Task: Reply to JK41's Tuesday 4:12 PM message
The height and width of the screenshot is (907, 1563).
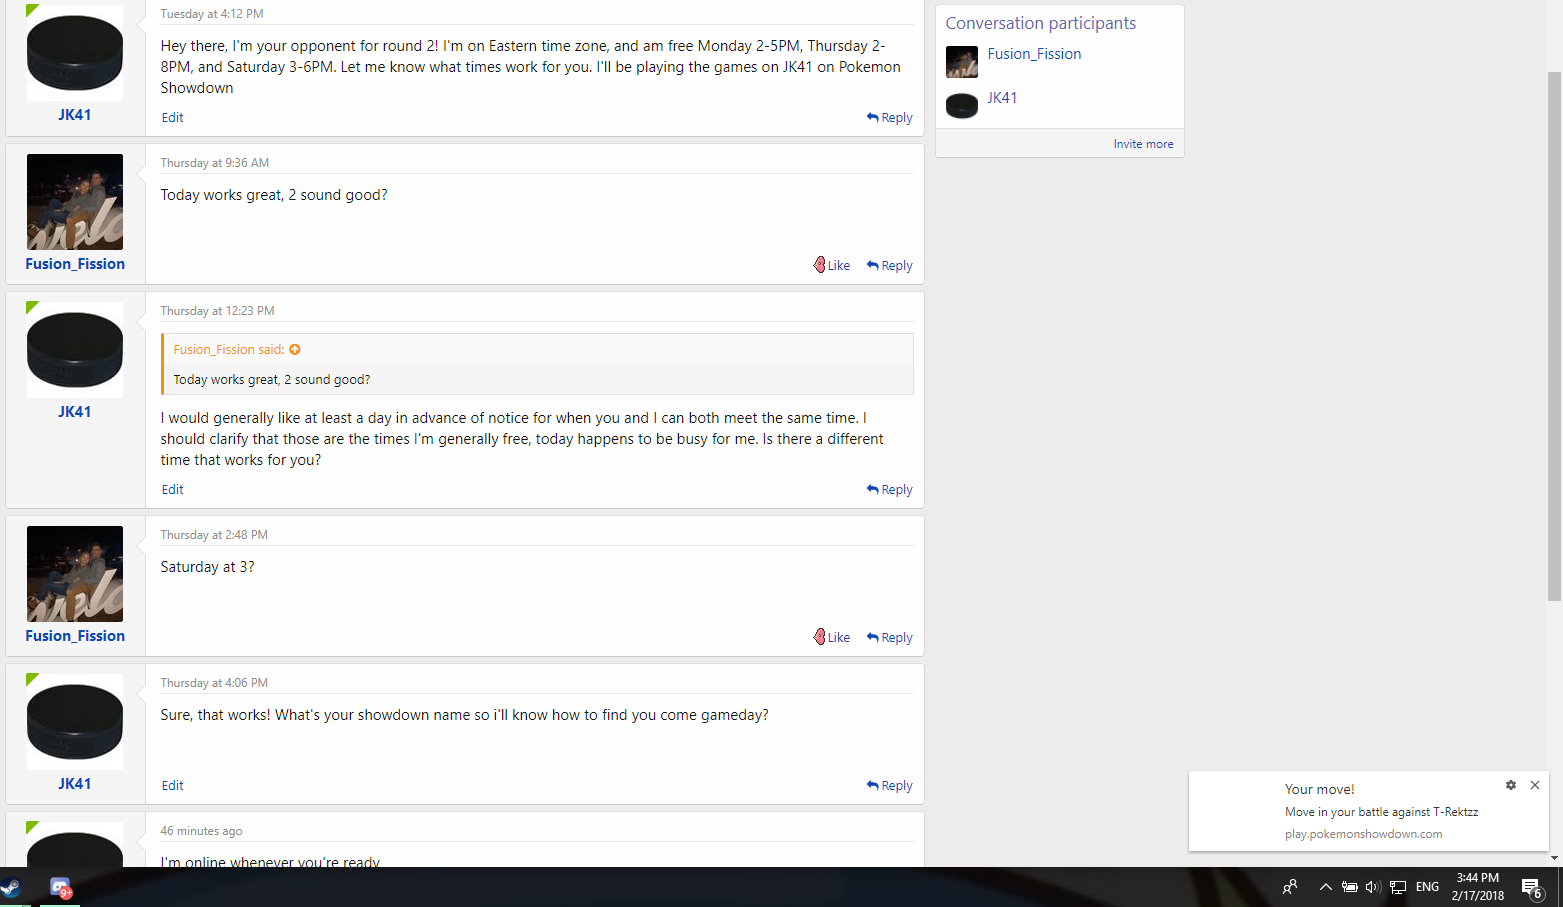Action: (890, 117)
